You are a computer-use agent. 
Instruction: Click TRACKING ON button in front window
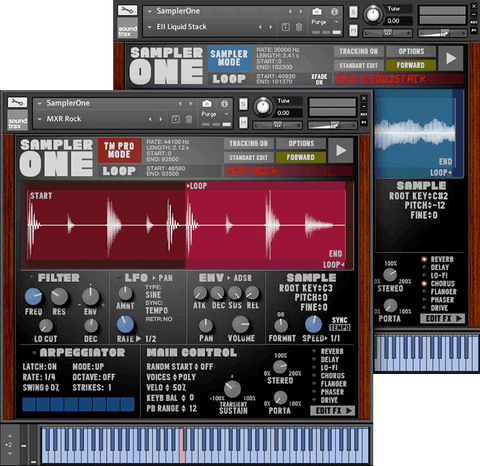(x=249, y=143)
